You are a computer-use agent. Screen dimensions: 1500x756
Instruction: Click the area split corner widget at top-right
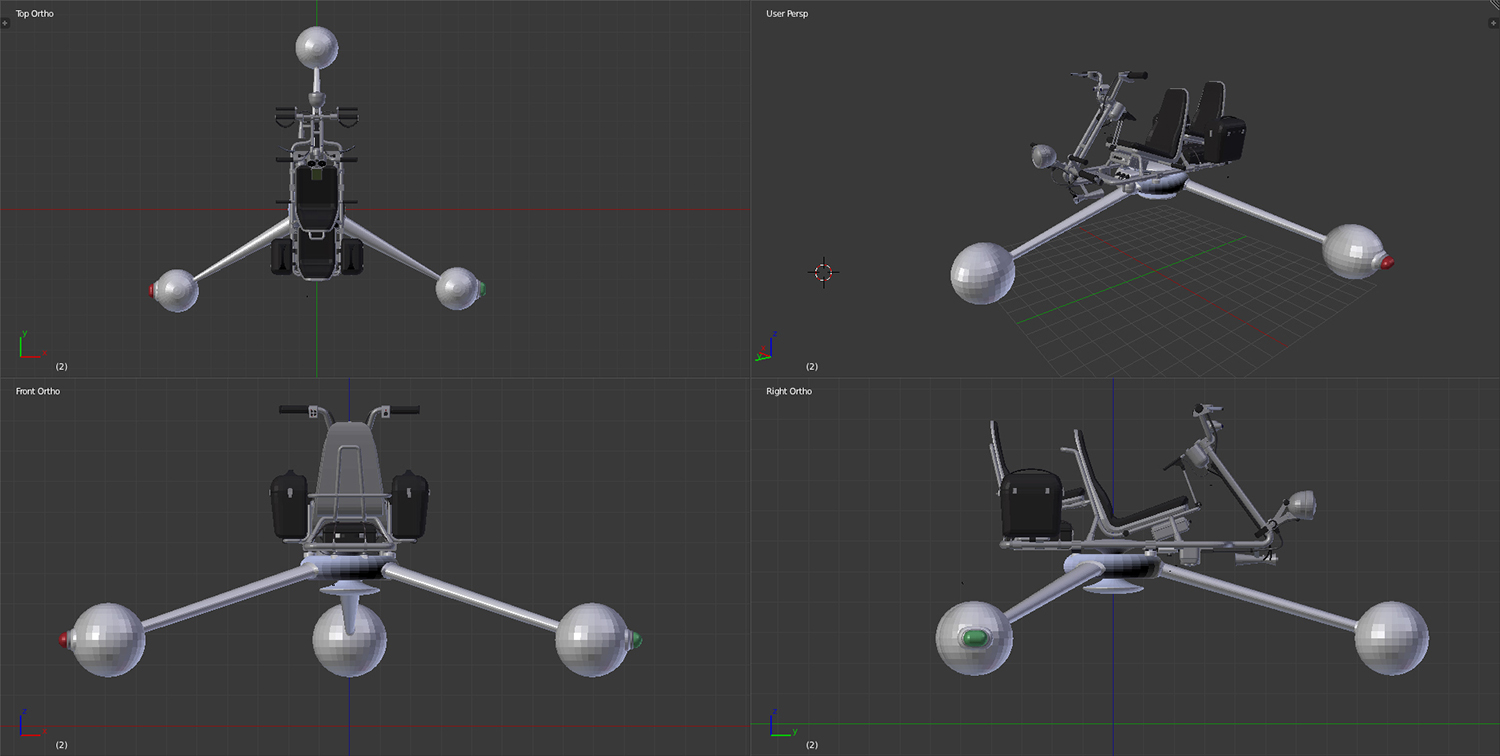[1493, 6]
